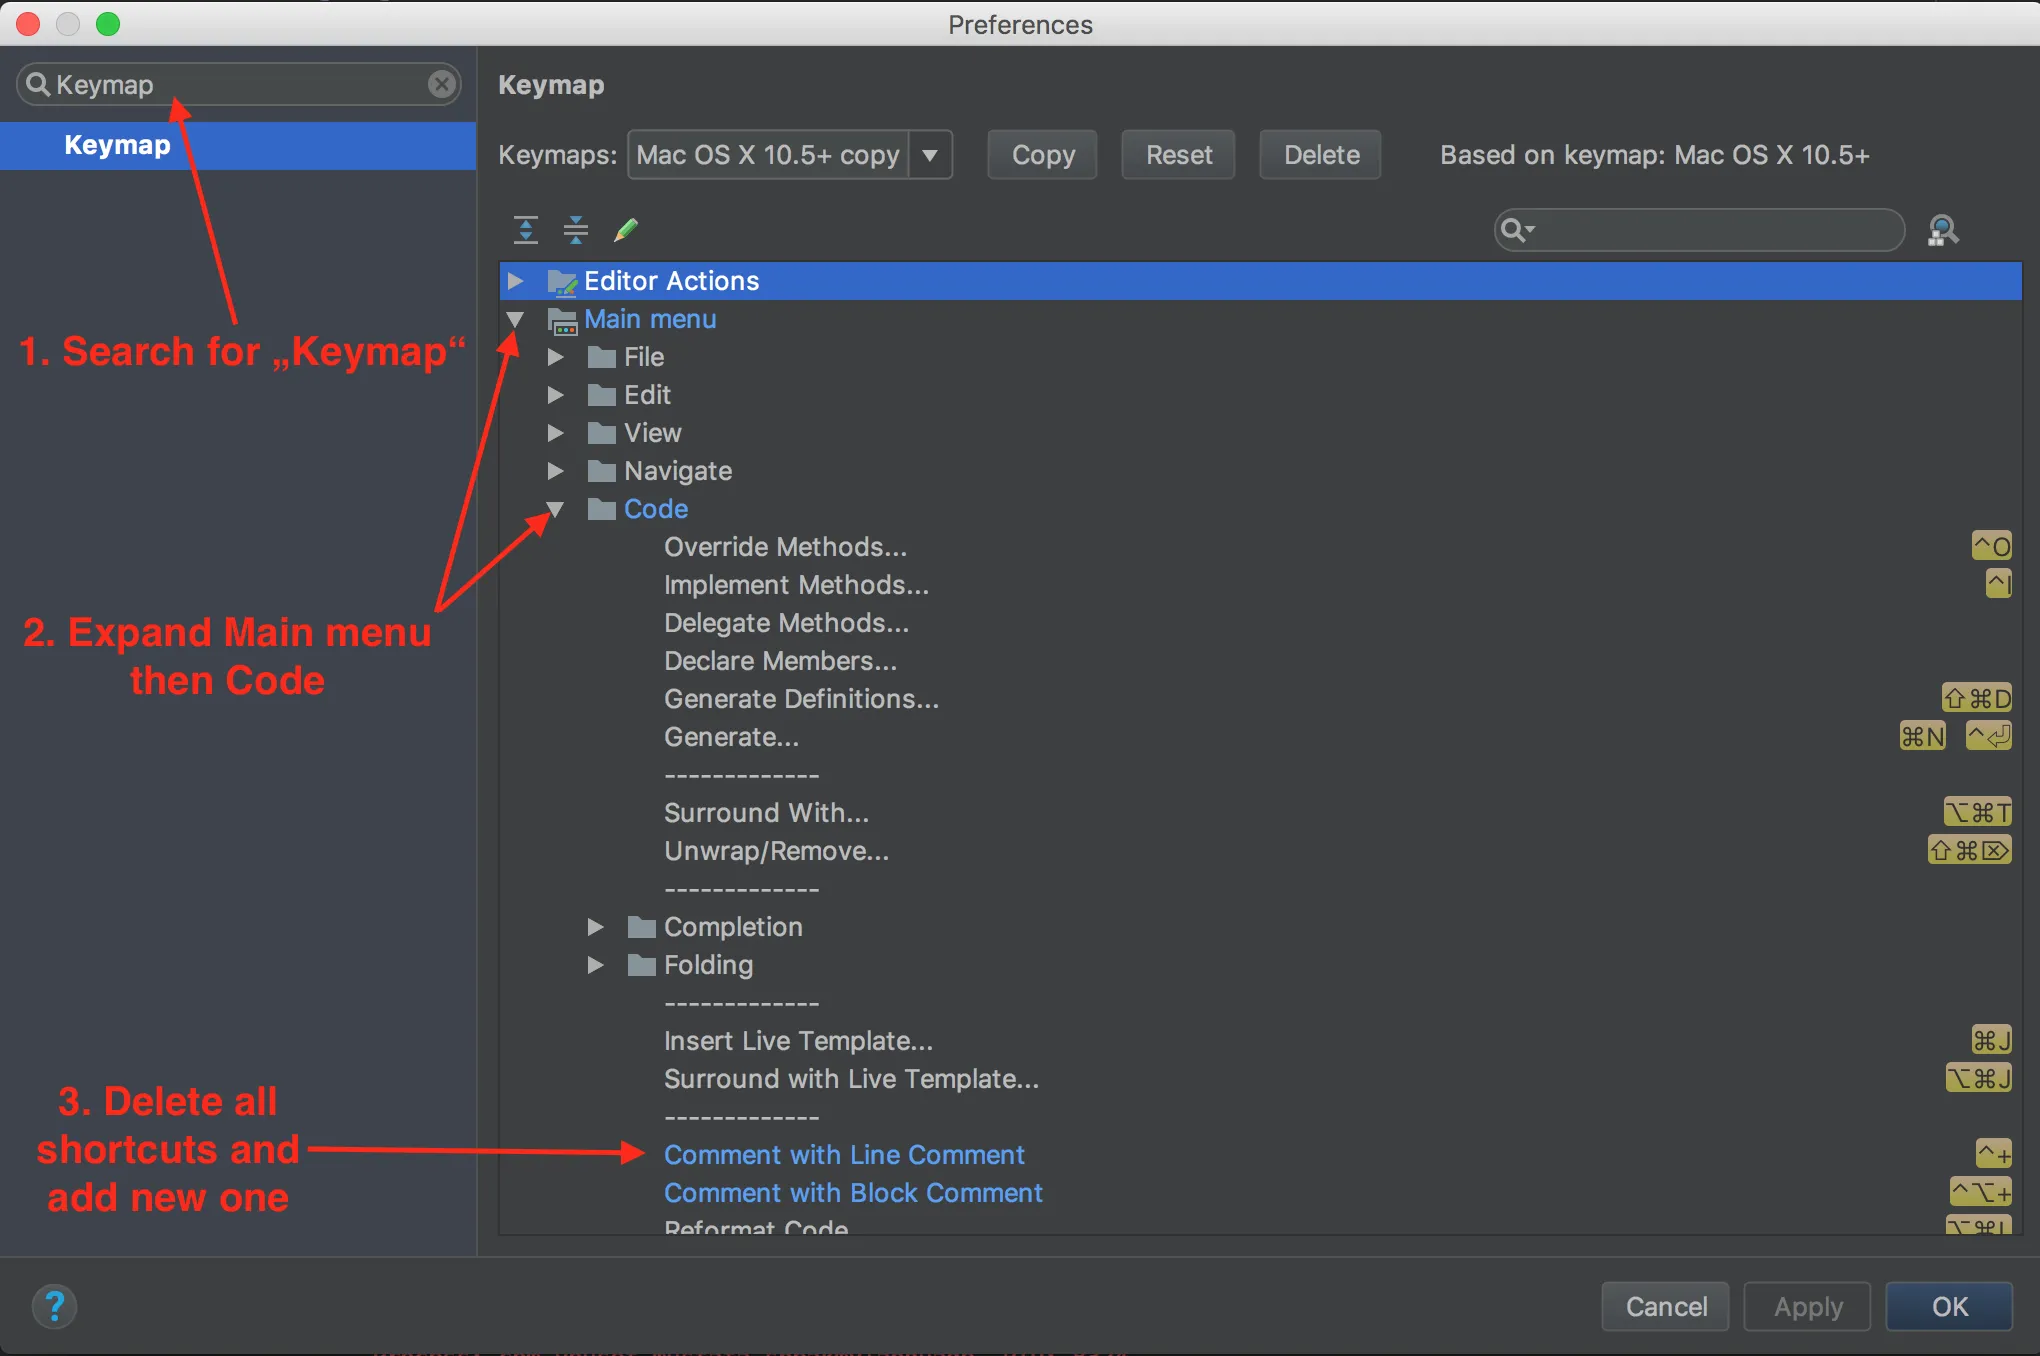Expand the Navigate folder
This screenshot has height=1356, width=2040.
click(555, 471)
